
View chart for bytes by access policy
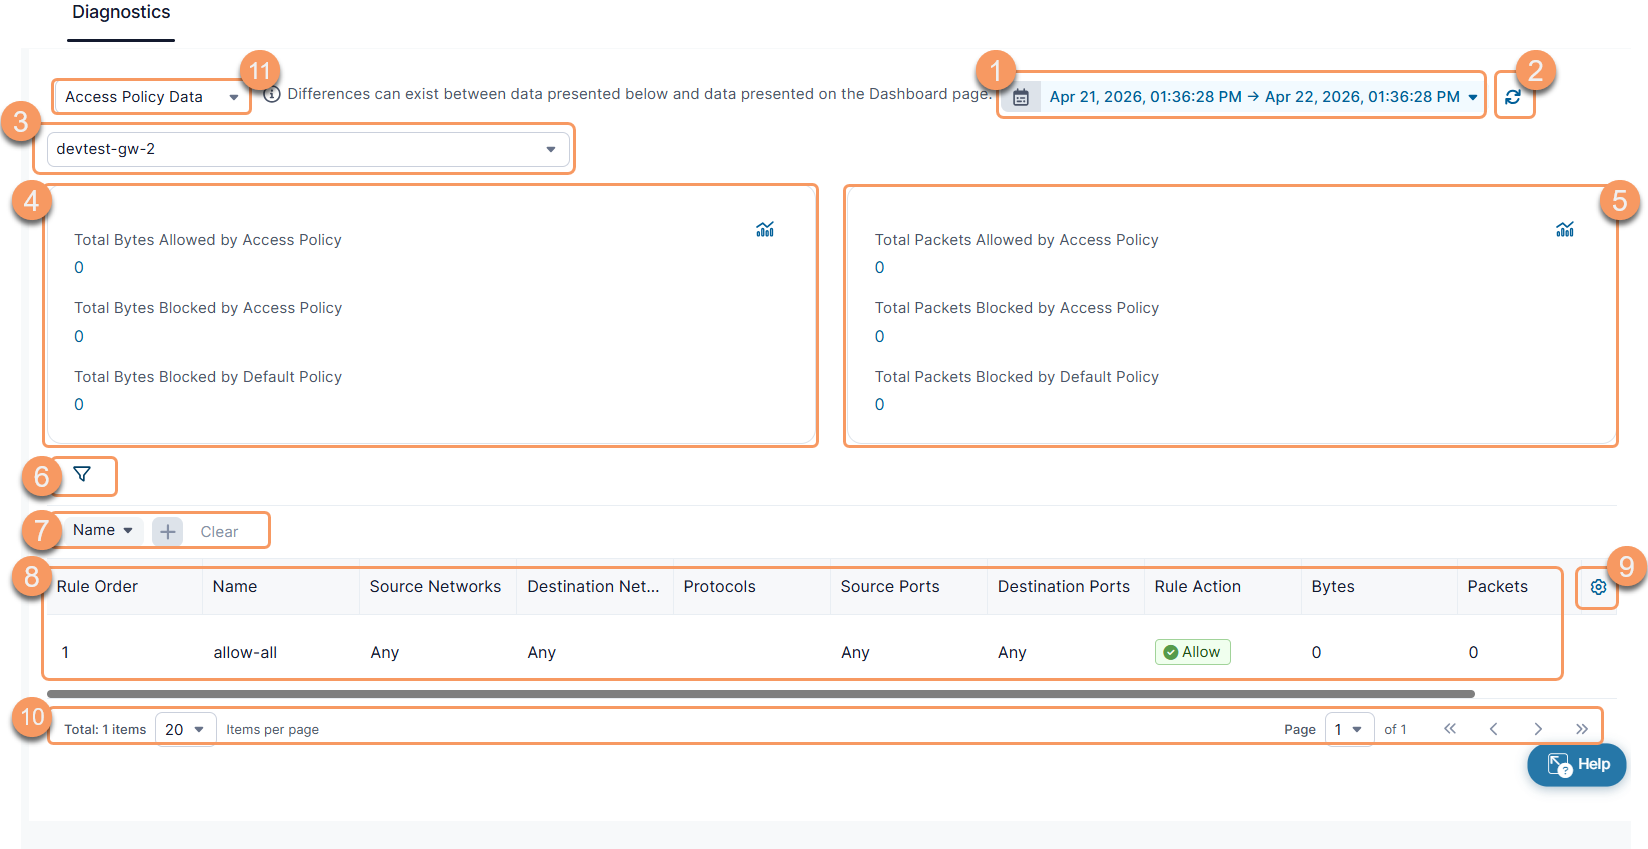765,229
